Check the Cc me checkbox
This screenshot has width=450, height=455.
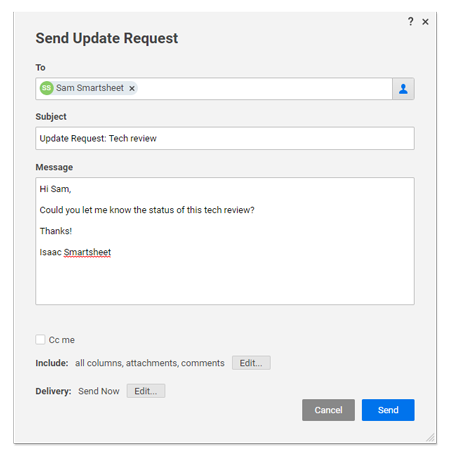point(40,340)
